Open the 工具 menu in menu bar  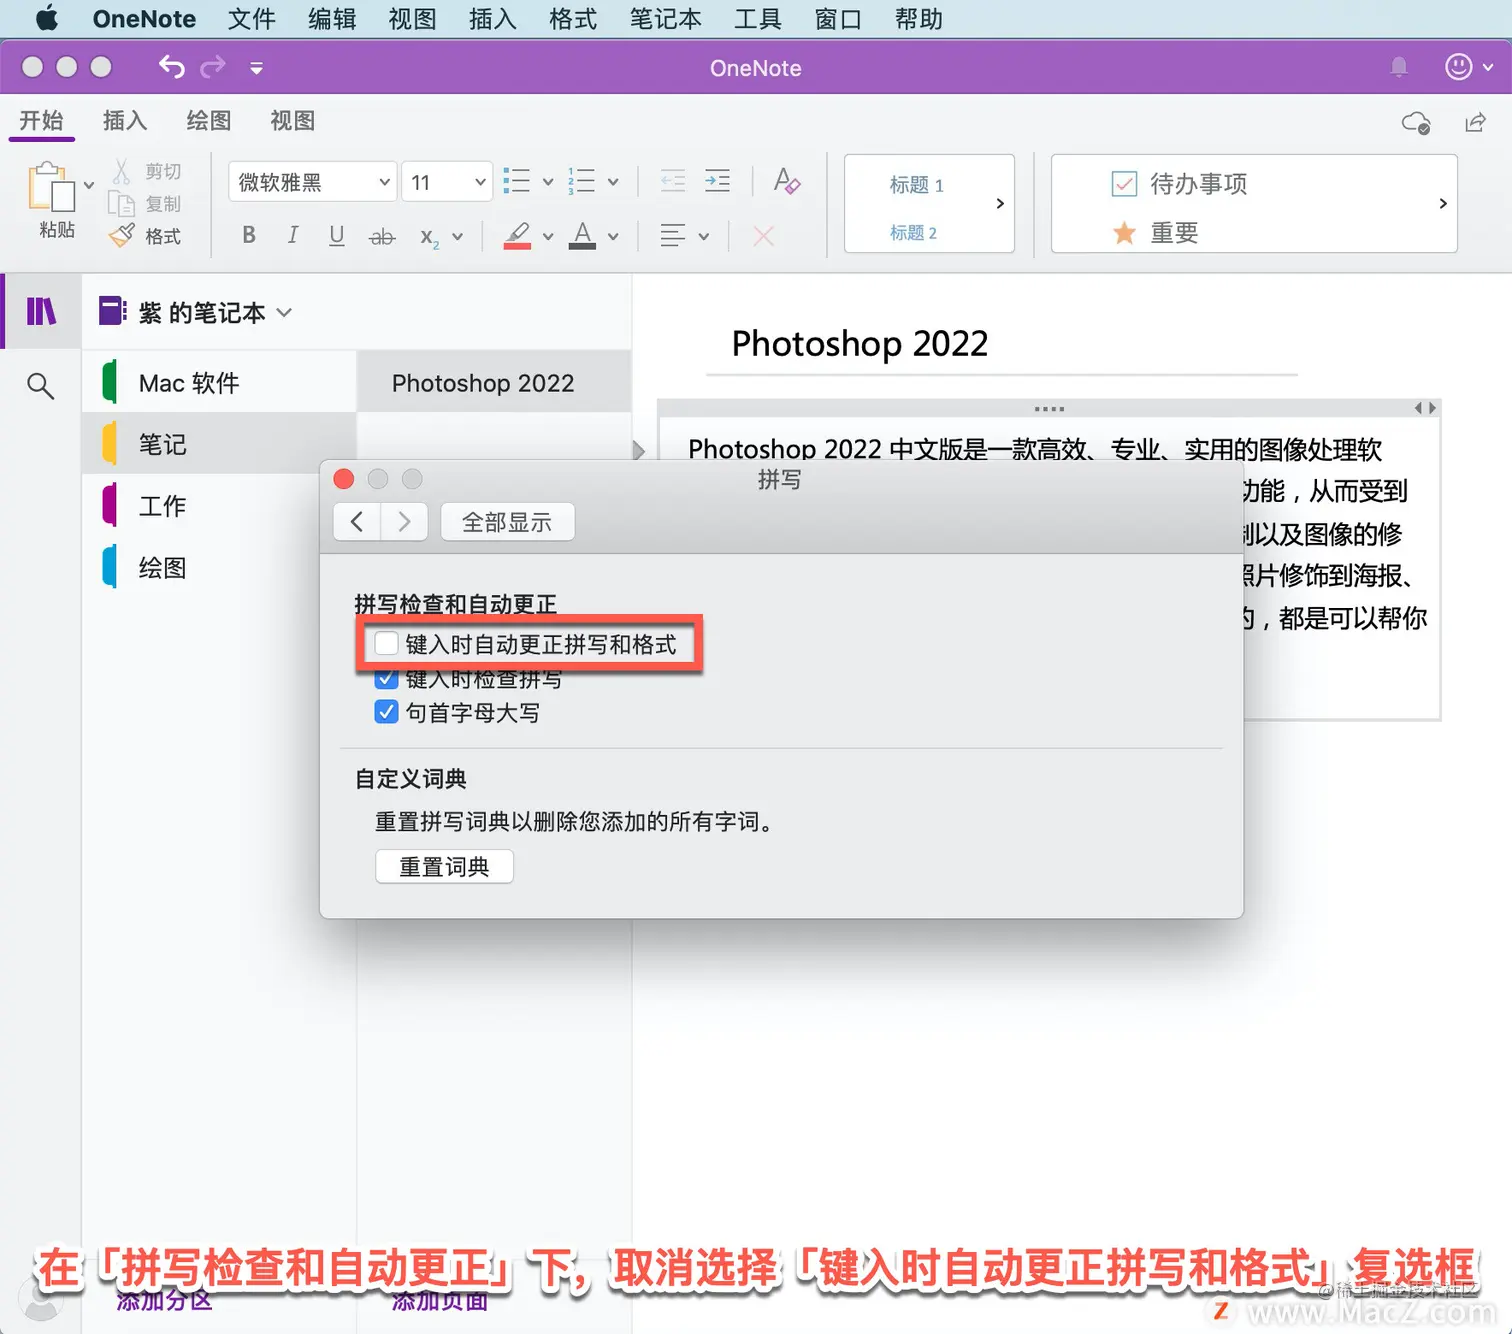pos(757,19)
